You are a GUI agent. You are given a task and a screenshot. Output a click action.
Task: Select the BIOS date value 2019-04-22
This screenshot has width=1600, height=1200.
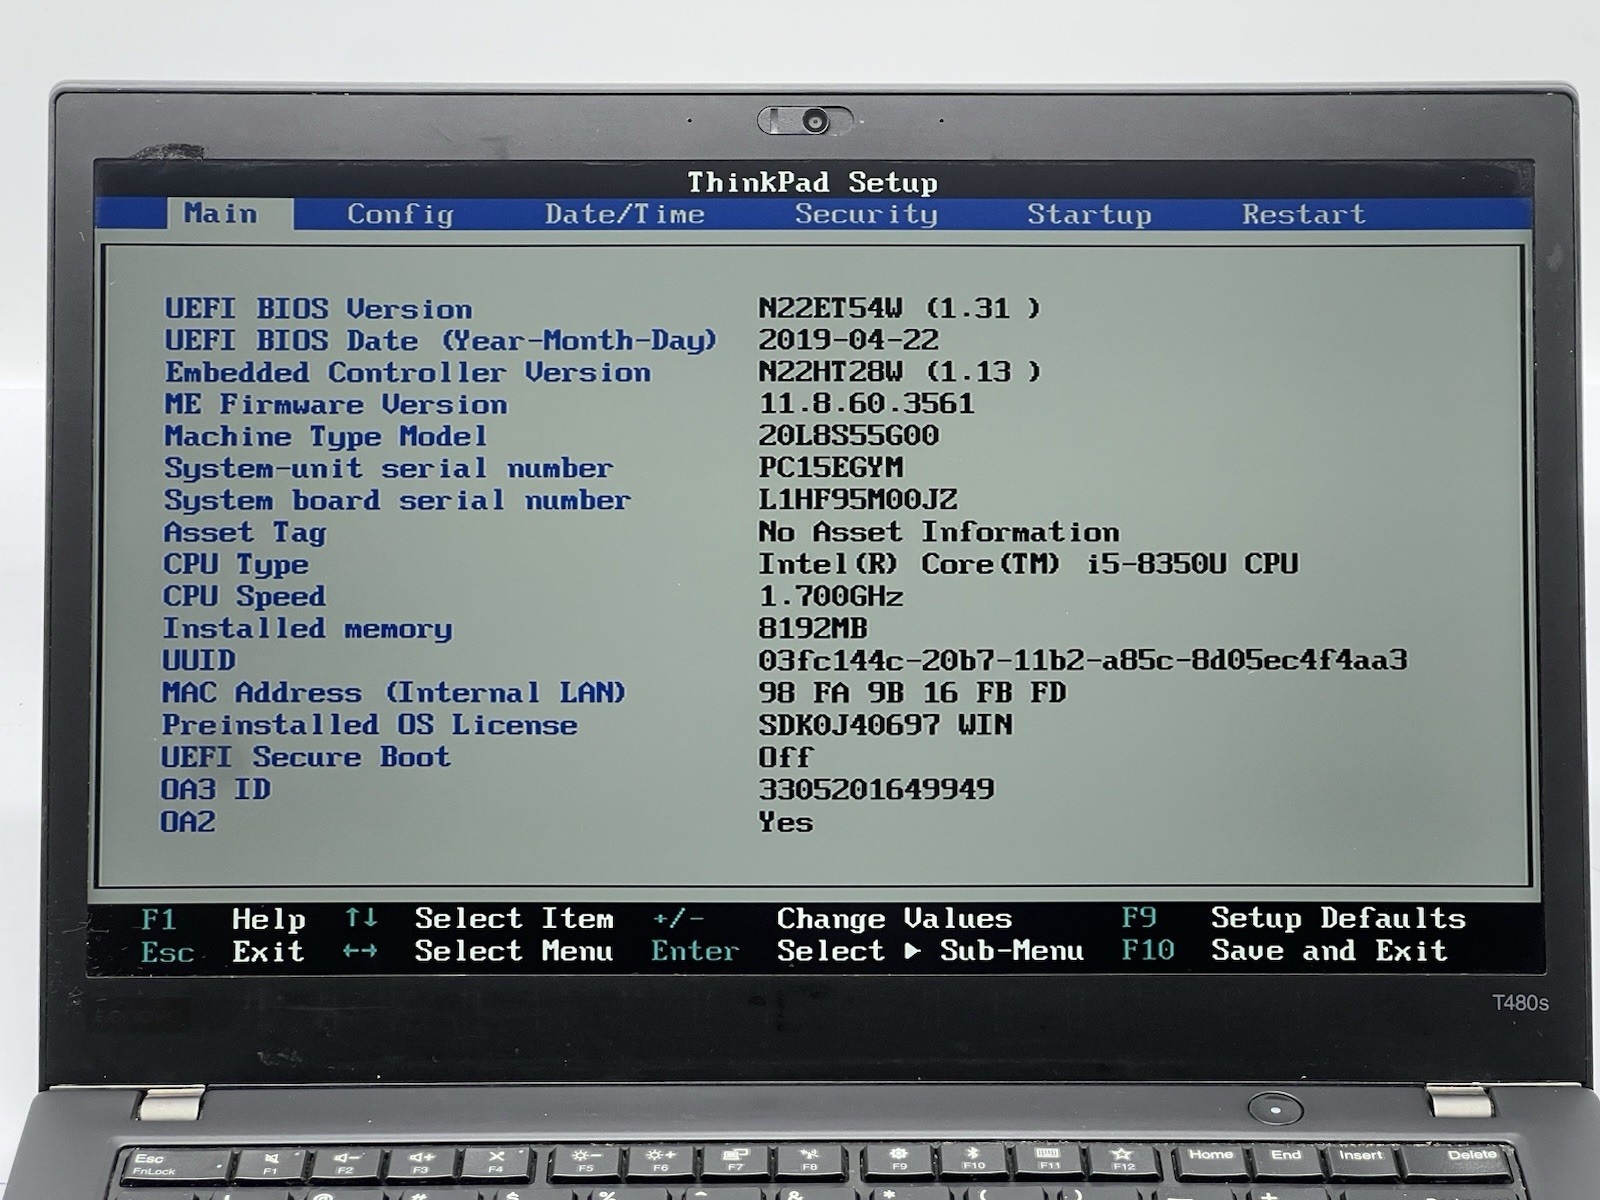pyautogui.click(x=848, y=339)
